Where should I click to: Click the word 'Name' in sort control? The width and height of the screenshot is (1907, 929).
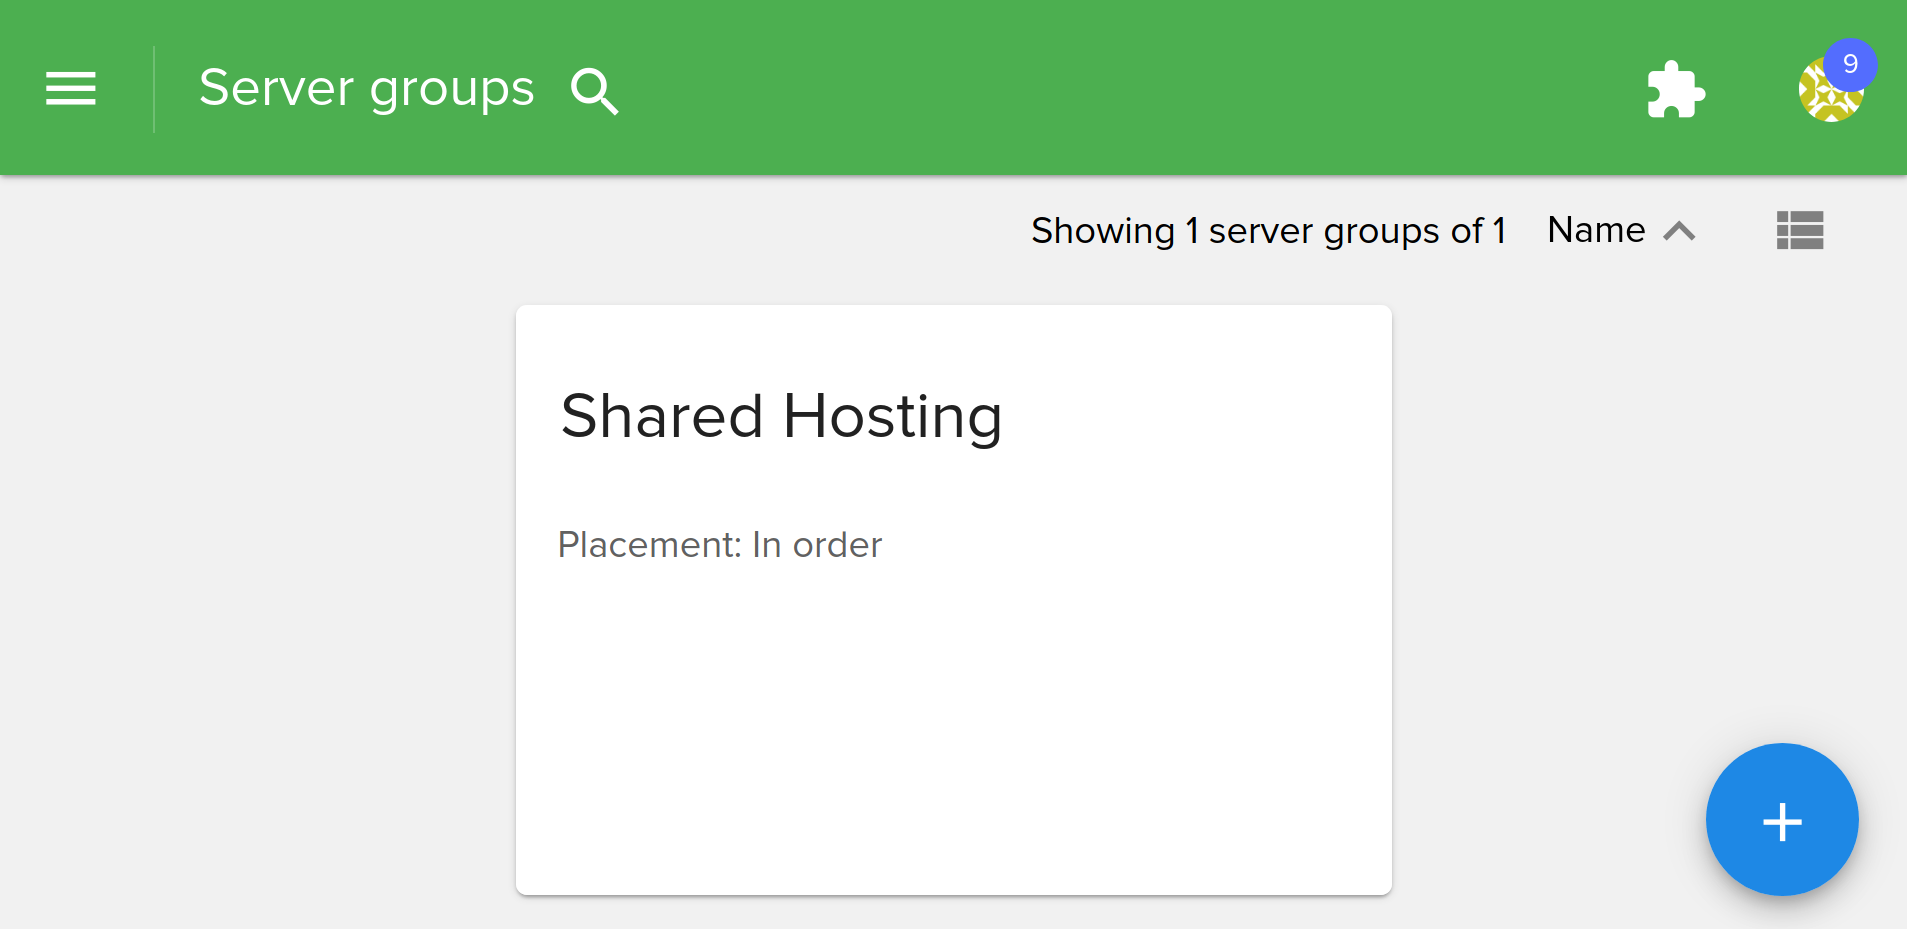pos(1596,231)
